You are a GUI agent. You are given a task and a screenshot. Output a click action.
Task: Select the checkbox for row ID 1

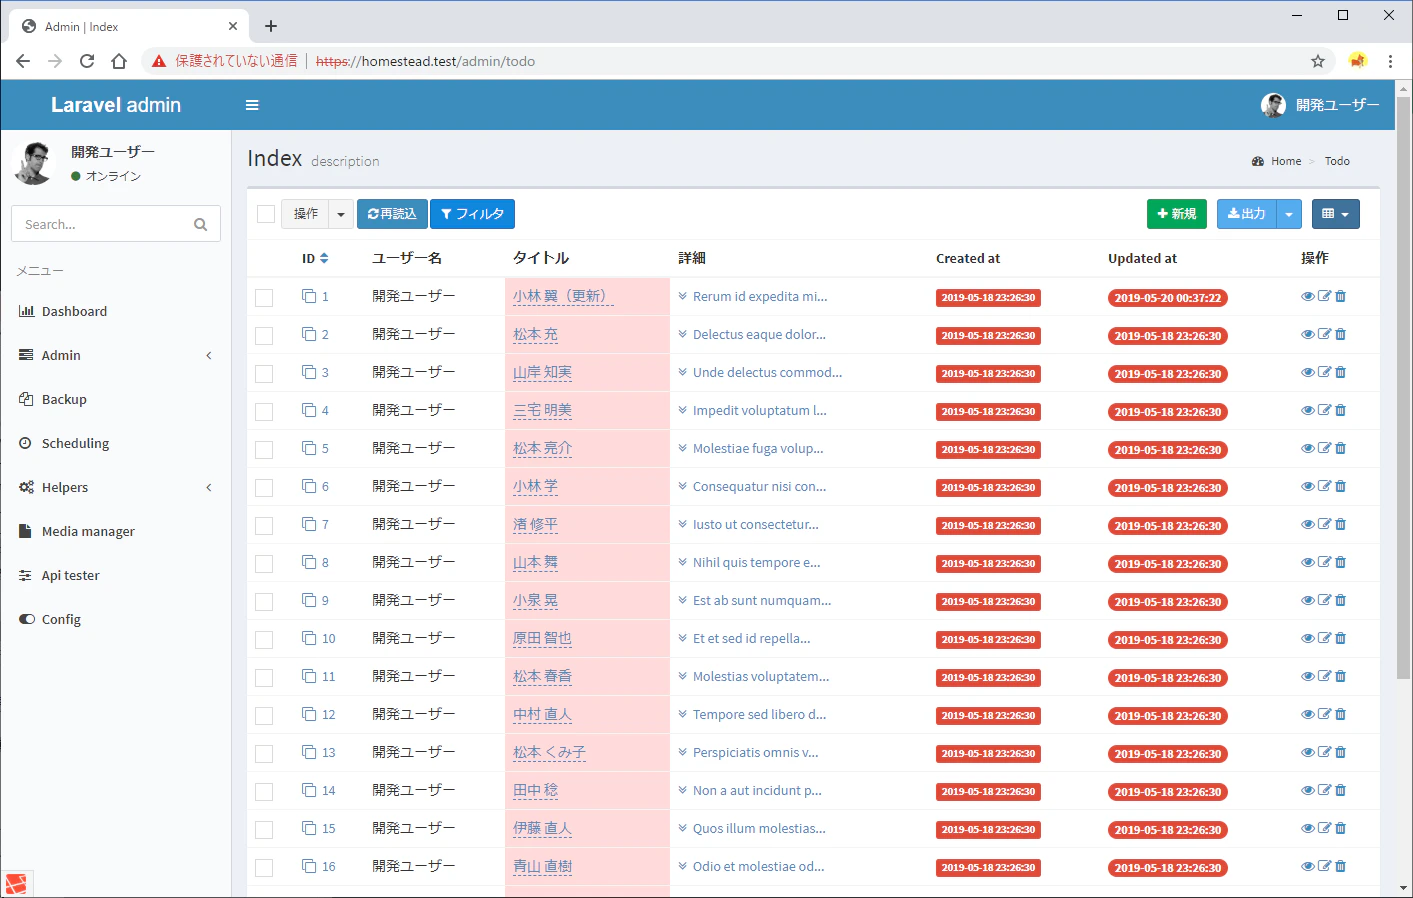pos(264,298)
